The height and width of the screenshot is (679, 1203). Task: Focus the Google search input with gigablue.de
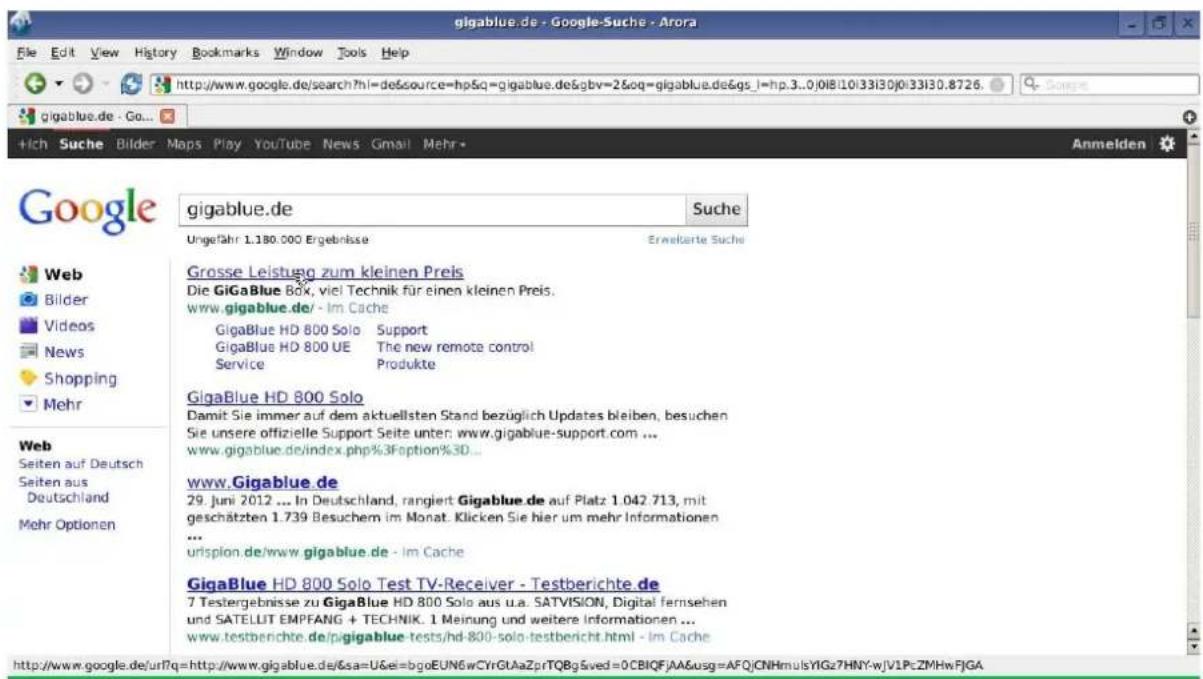[430, 210]
